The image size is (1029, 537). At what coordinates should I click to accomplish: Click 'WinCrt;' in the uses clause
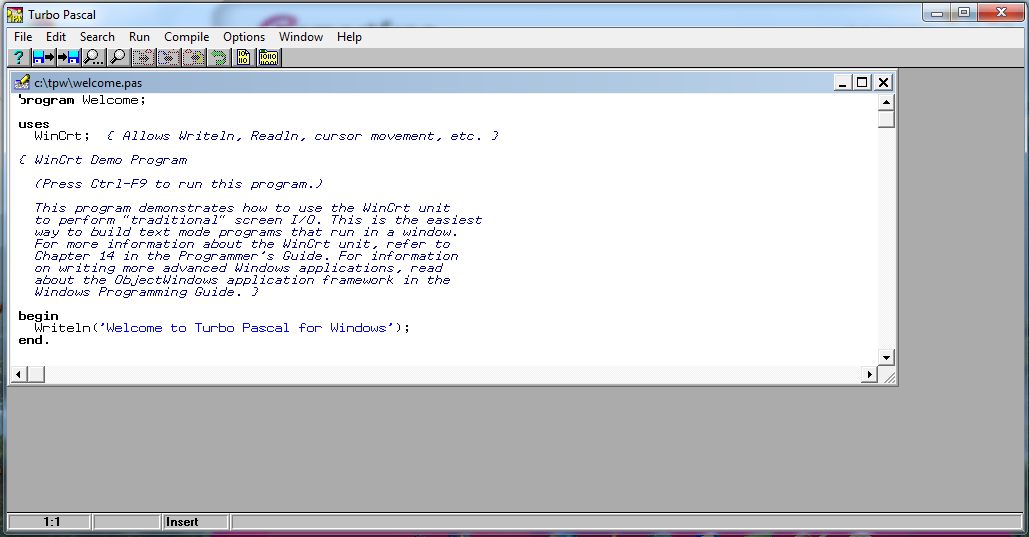click(x=62, y=136)
